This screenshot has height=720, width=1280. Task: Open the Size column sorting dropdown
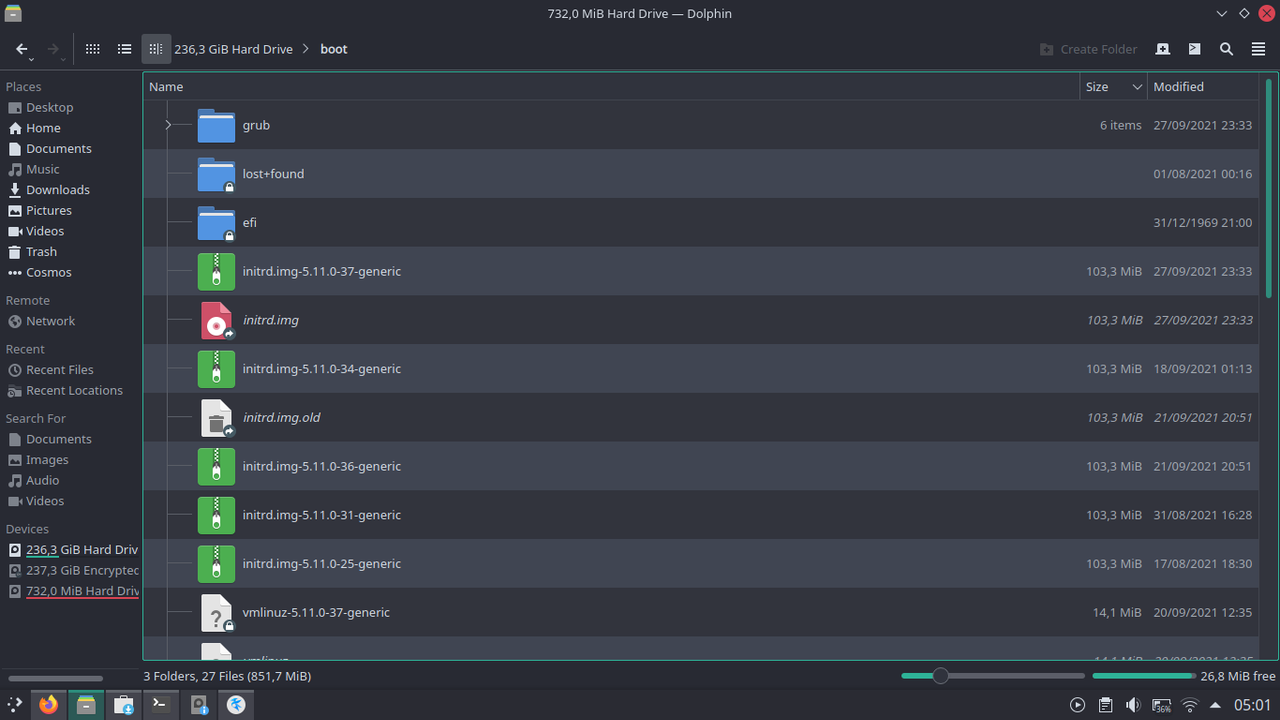pyautogui.click(x=1138, y=87)
